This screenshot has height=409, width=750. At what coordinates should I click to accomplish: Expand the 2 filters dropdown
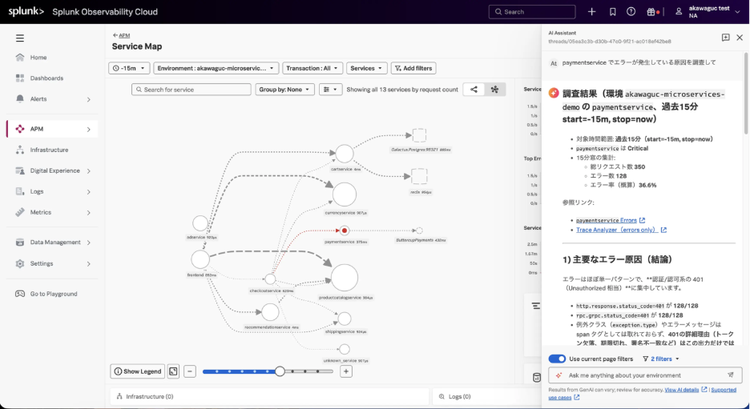click(x=661, y=359)
